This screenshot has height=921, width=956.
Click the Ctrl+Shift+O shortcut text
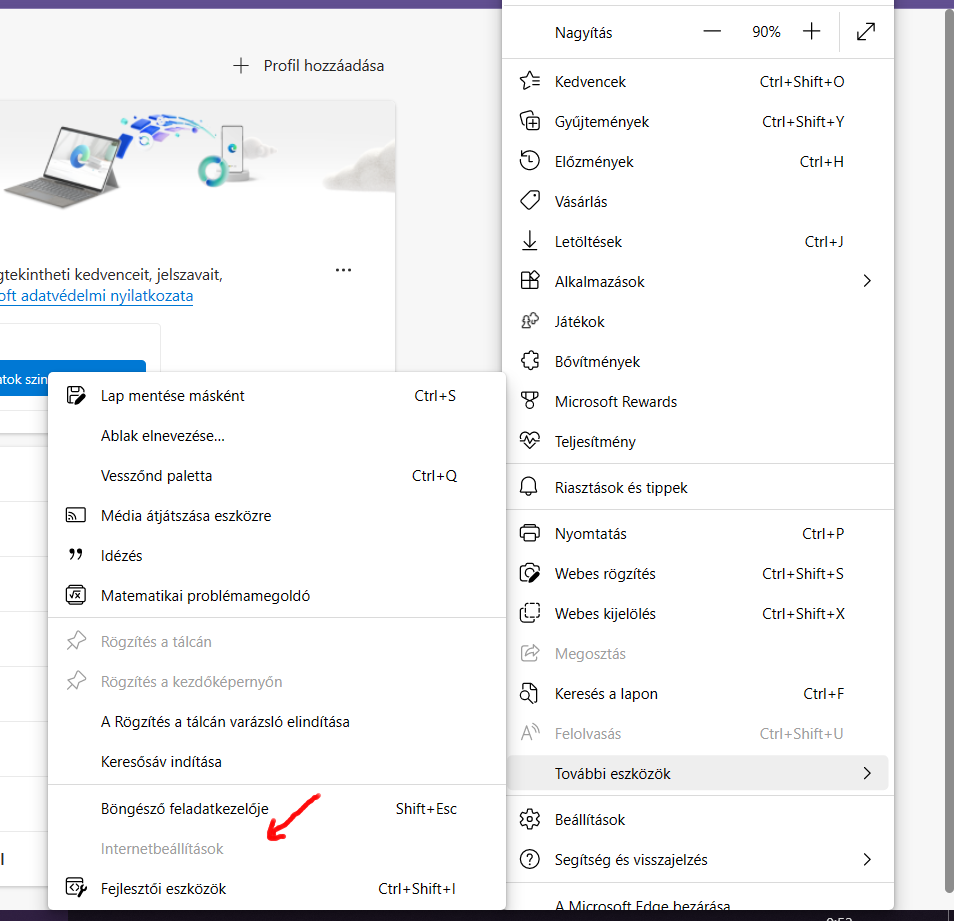[x=802, y=82]
